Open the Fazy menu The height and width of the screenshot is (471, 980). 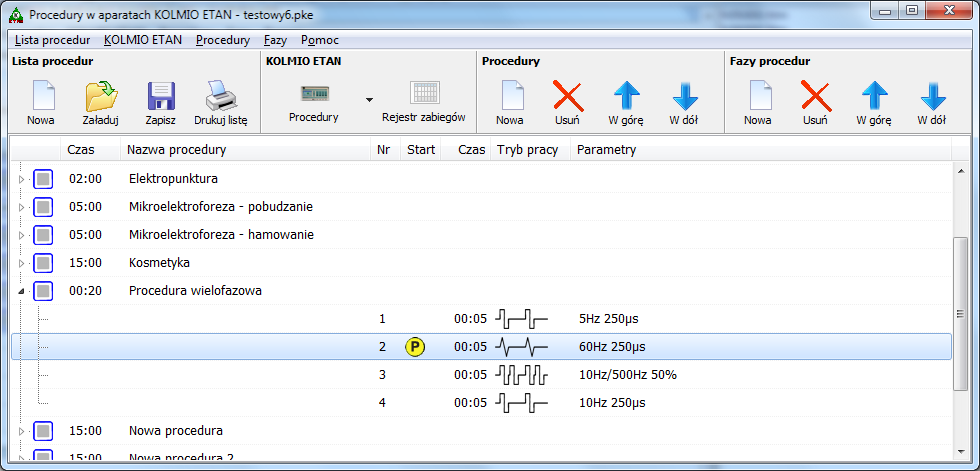[275, 40]
